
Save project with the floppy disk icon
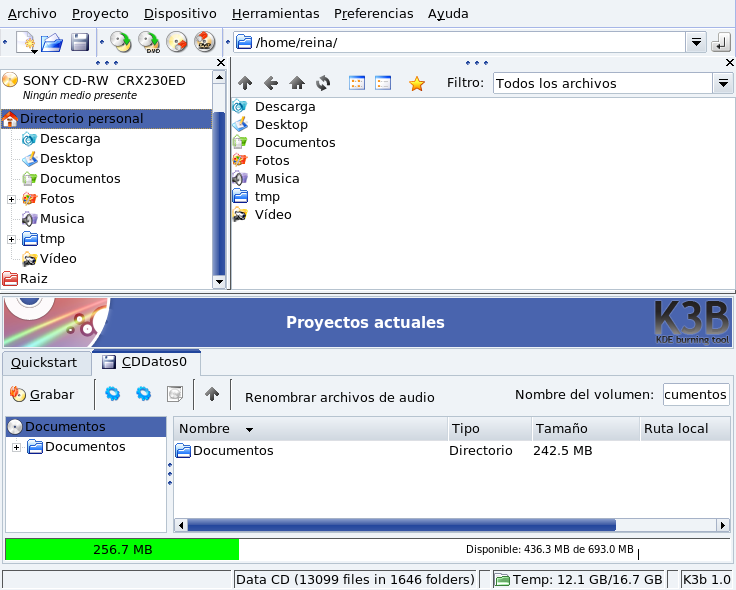[80, 42]
